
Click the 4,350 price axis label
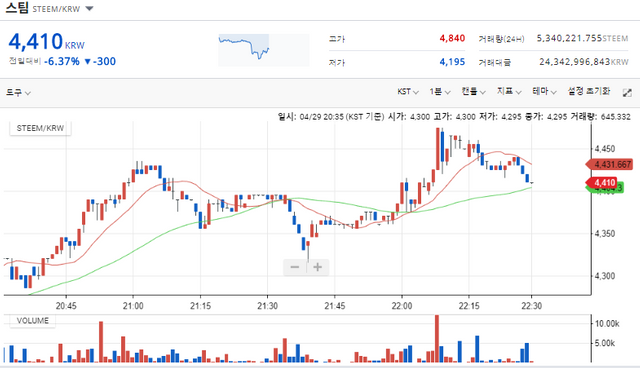point(604,234)
